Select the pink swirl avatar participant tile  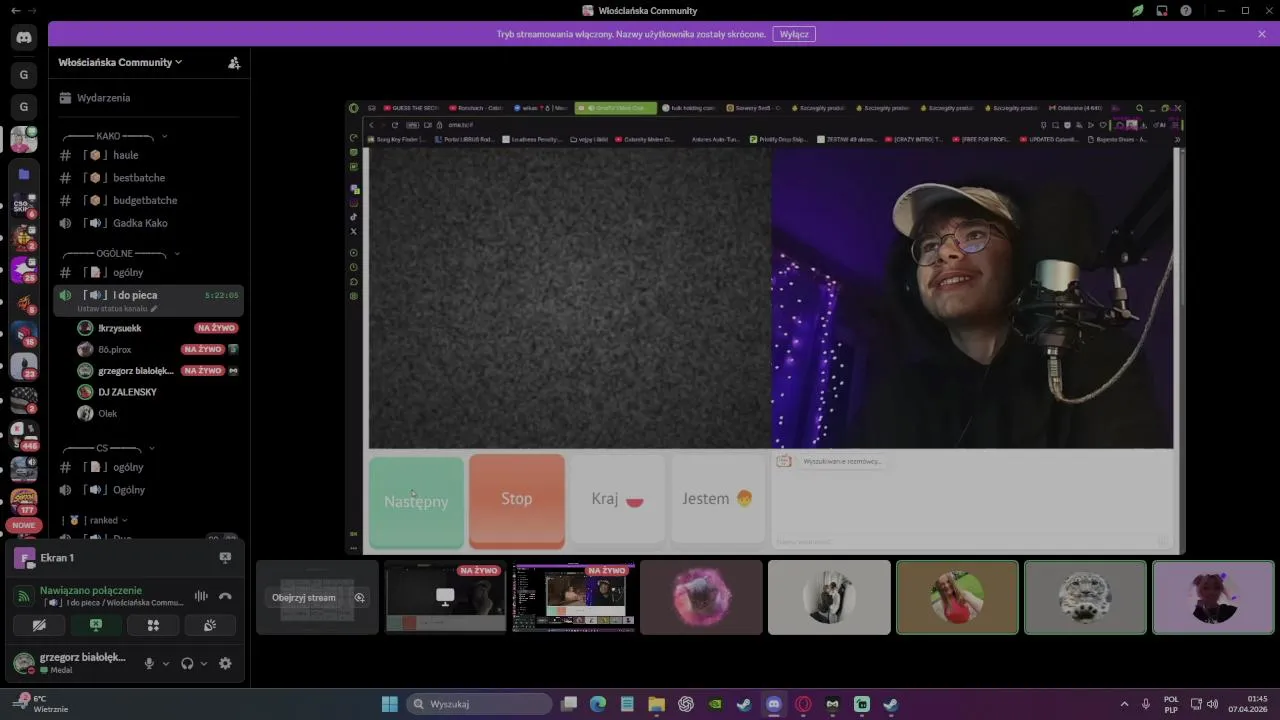pyautogui.click(x=701, y=597)
